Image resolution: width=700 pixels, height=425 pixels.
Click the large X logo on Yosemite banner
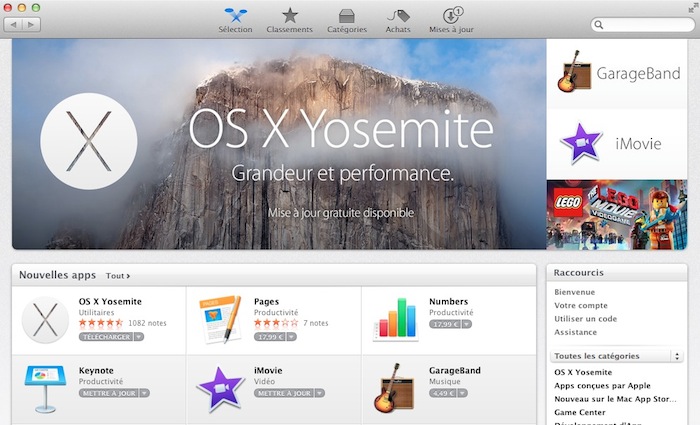tap(89, 141)
